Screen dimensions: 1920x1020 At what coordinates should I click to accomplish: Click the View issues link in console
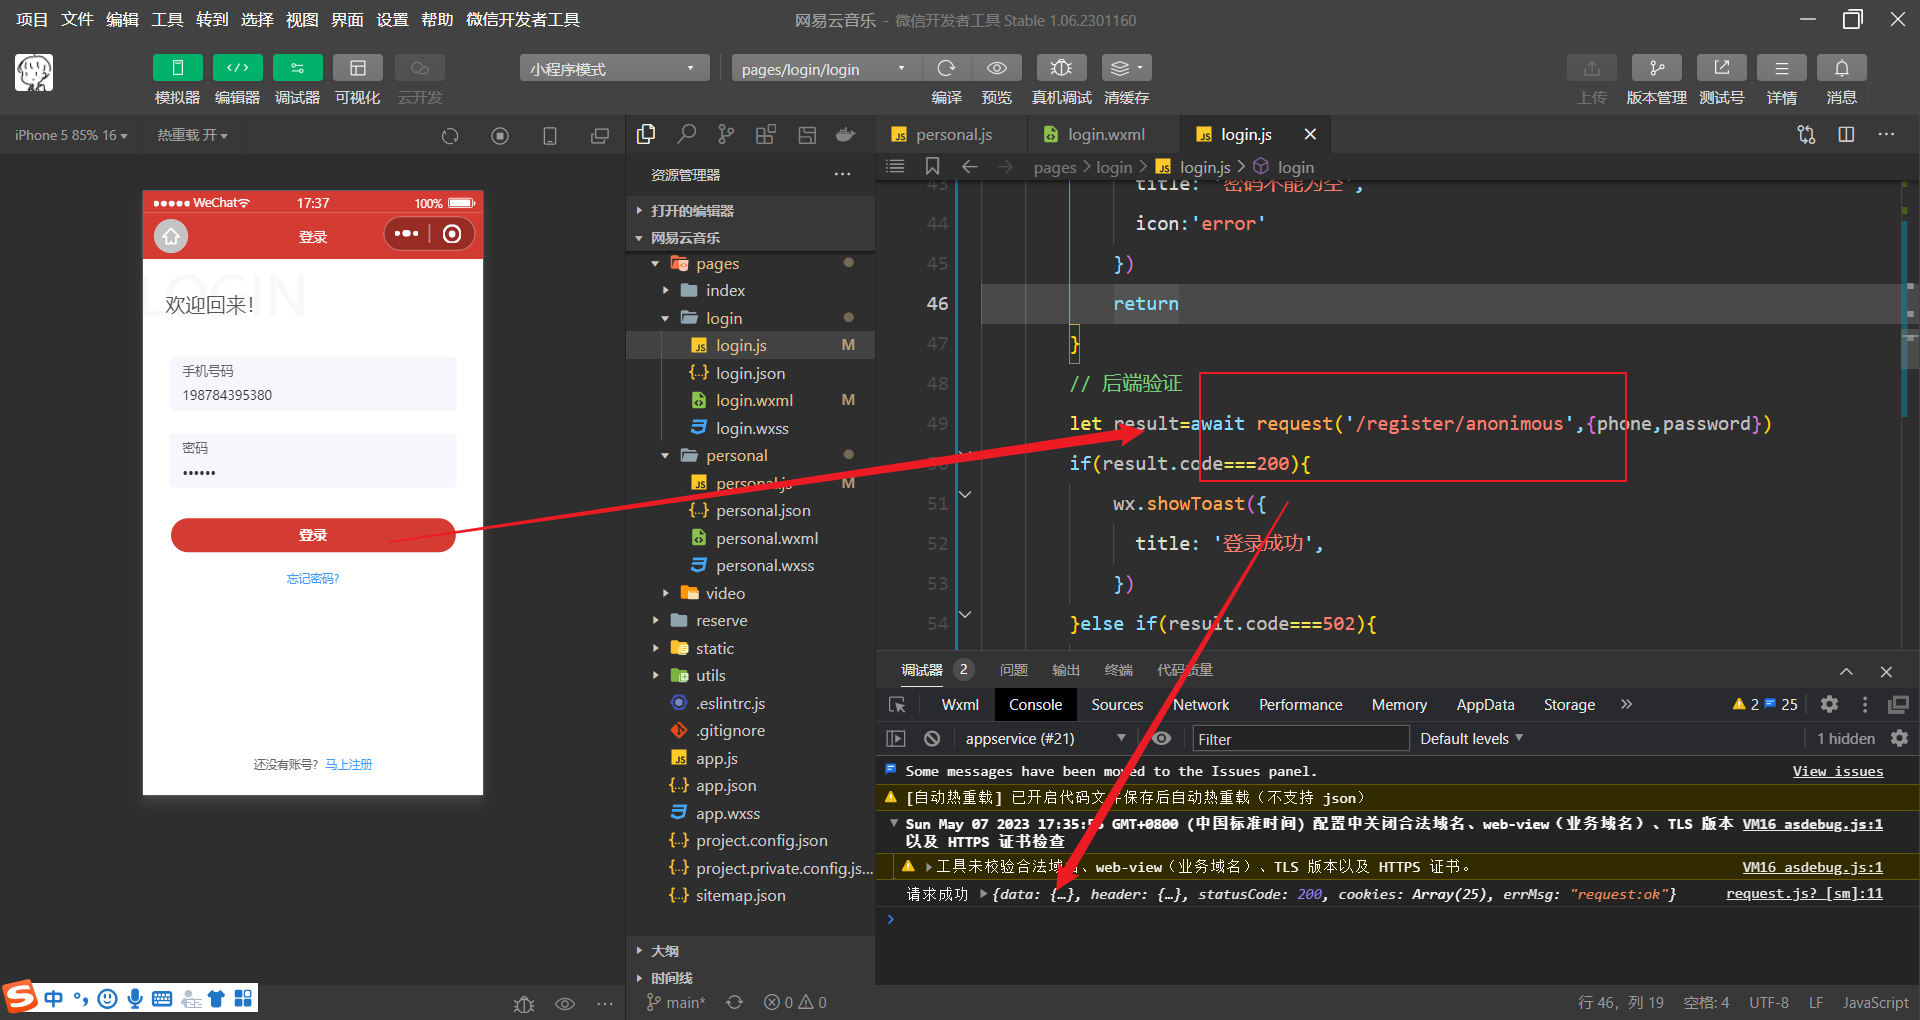click(x=1838, y=771)
